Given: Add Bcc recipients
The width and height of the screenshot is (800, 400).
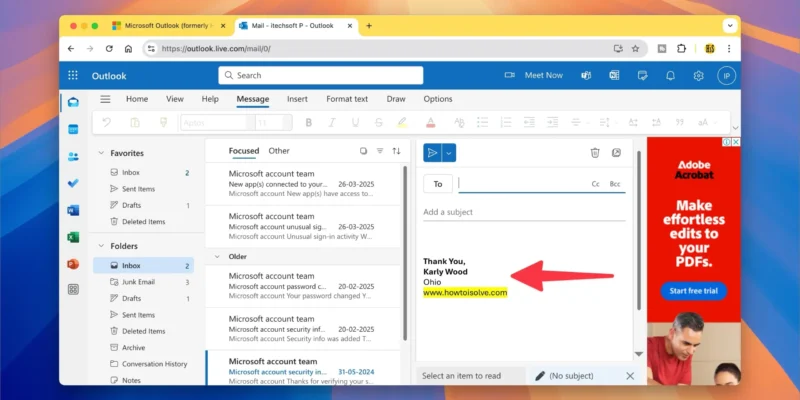Looking at the screenshot, I should tap(615, 184).
